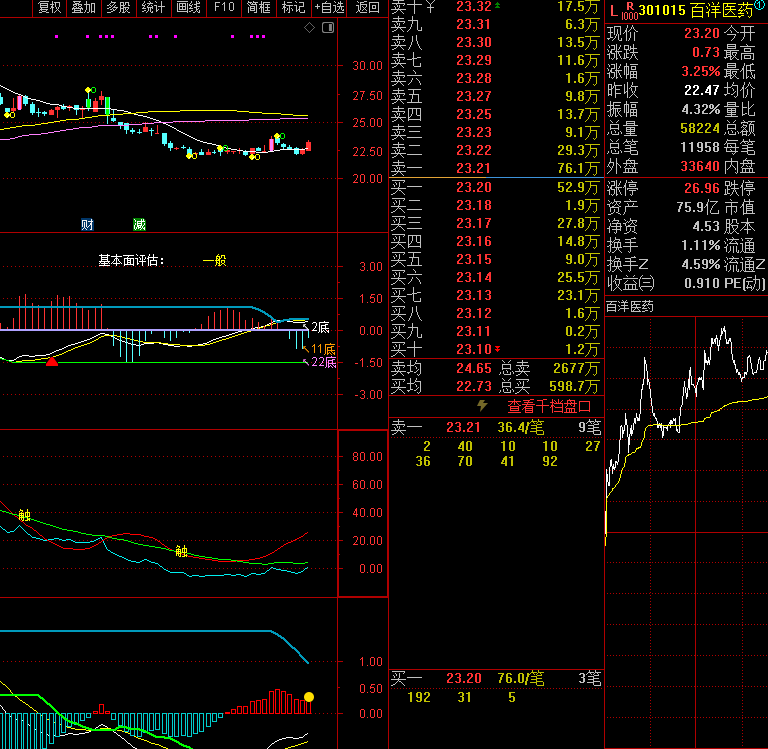Open the 复权 adjustment menu
Image resolution: width=768 pixels, height=749 pixels.
pyautogui.click(x=50, y=7)
